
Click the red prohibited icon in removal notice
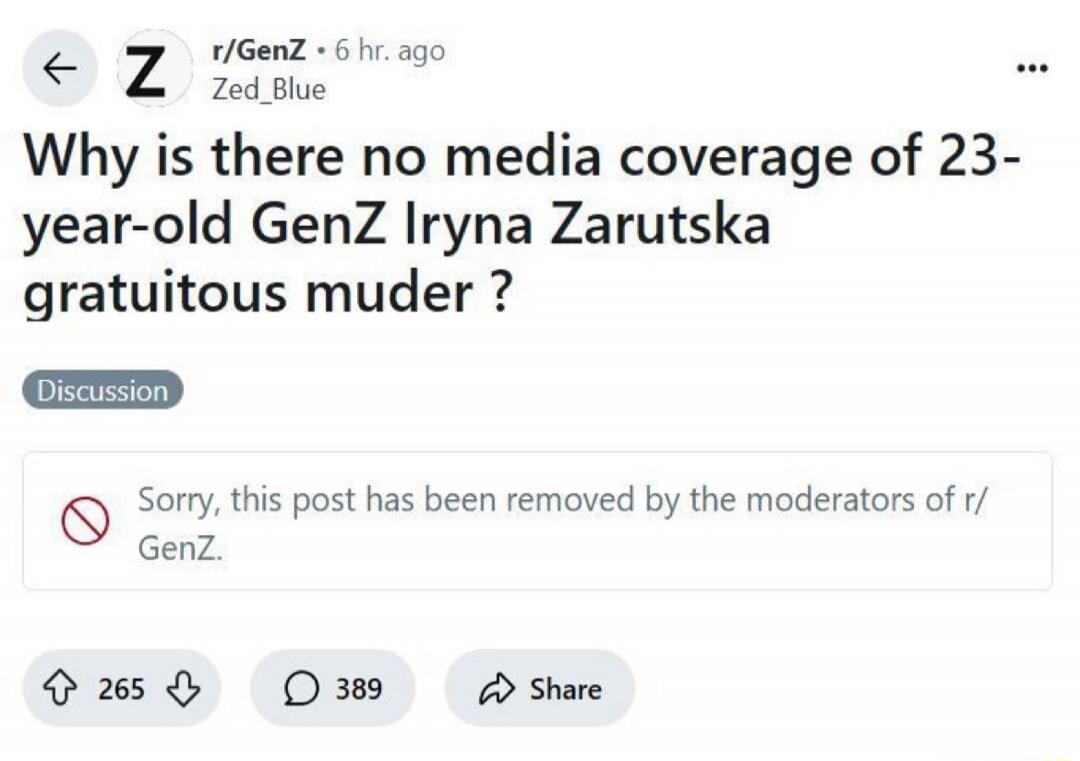click(85, 521)
